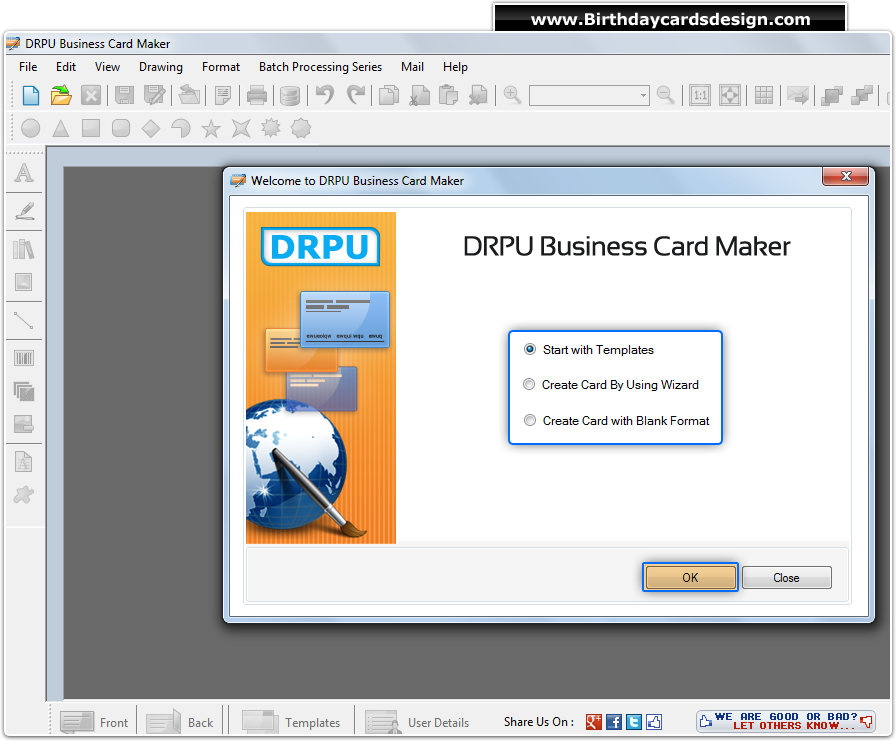
Task: Share on Twitter icon
Action: click(634, 722)
